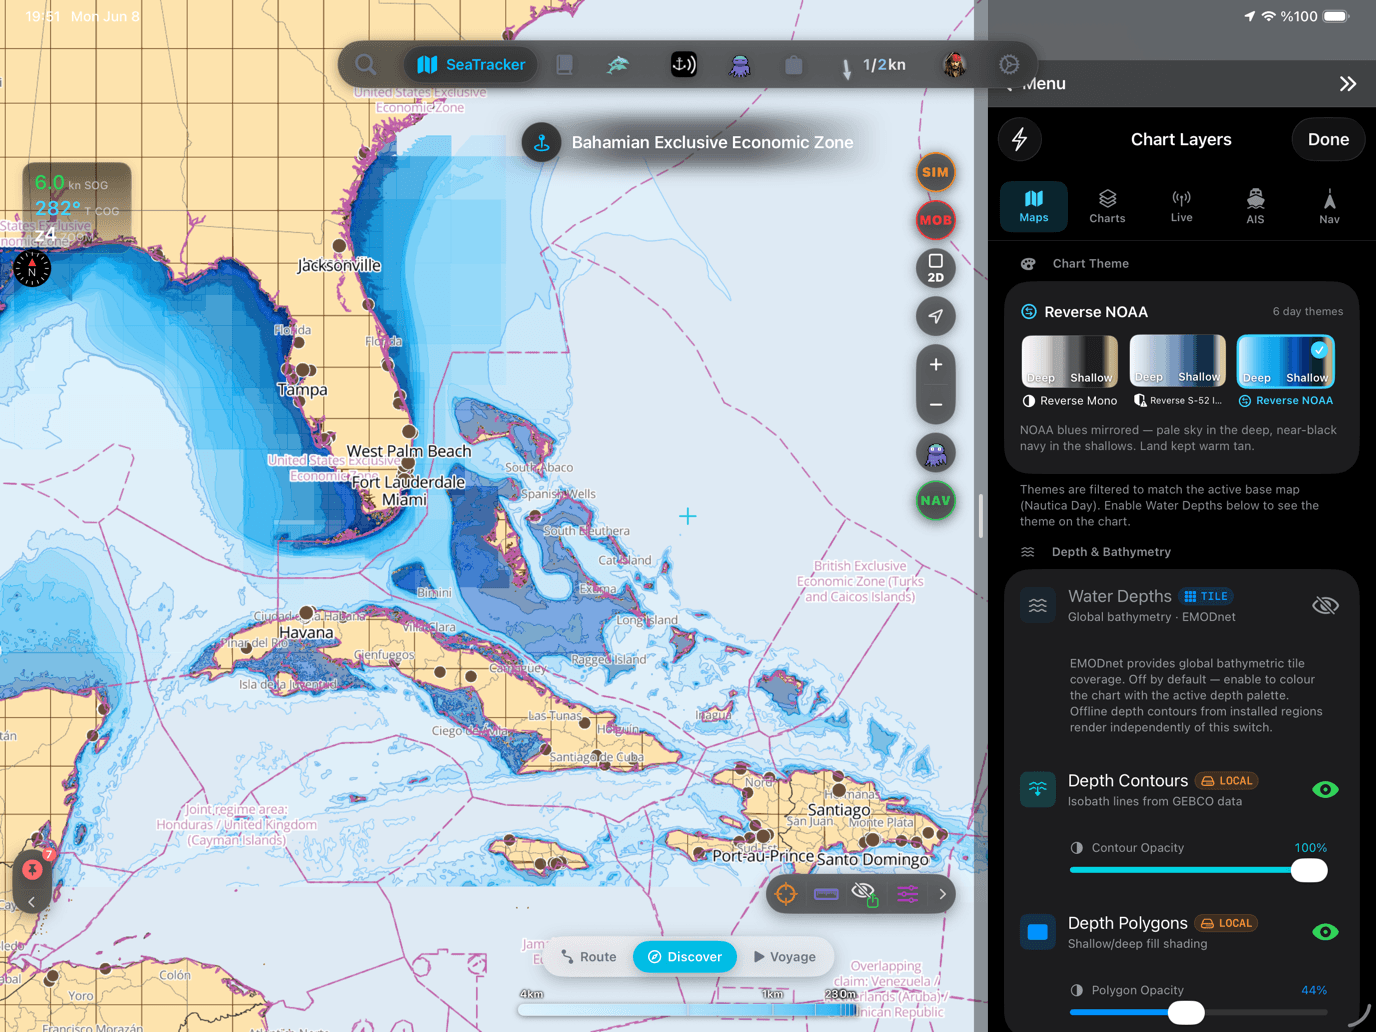Toggle the green NAV button
1376x1032 pixels.
pyautogui.click(x=936, y=501)
